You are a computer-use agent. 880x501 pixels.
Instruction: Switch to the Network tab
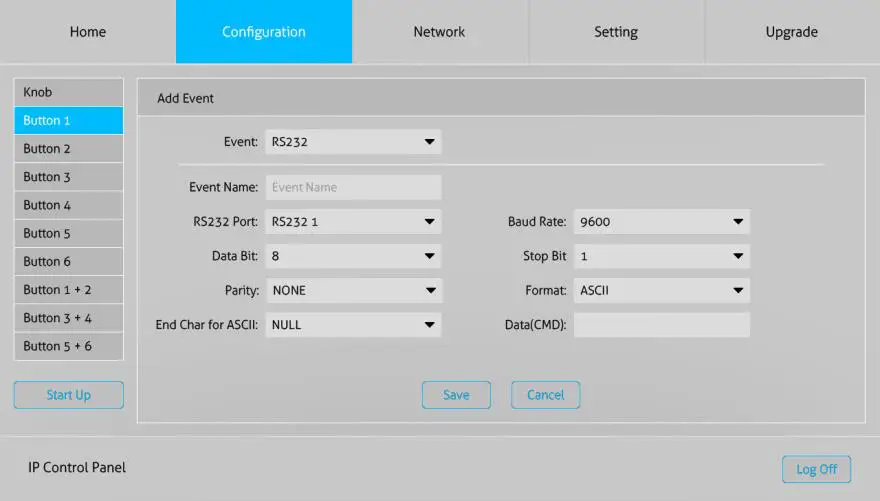(x=439, y=31)
